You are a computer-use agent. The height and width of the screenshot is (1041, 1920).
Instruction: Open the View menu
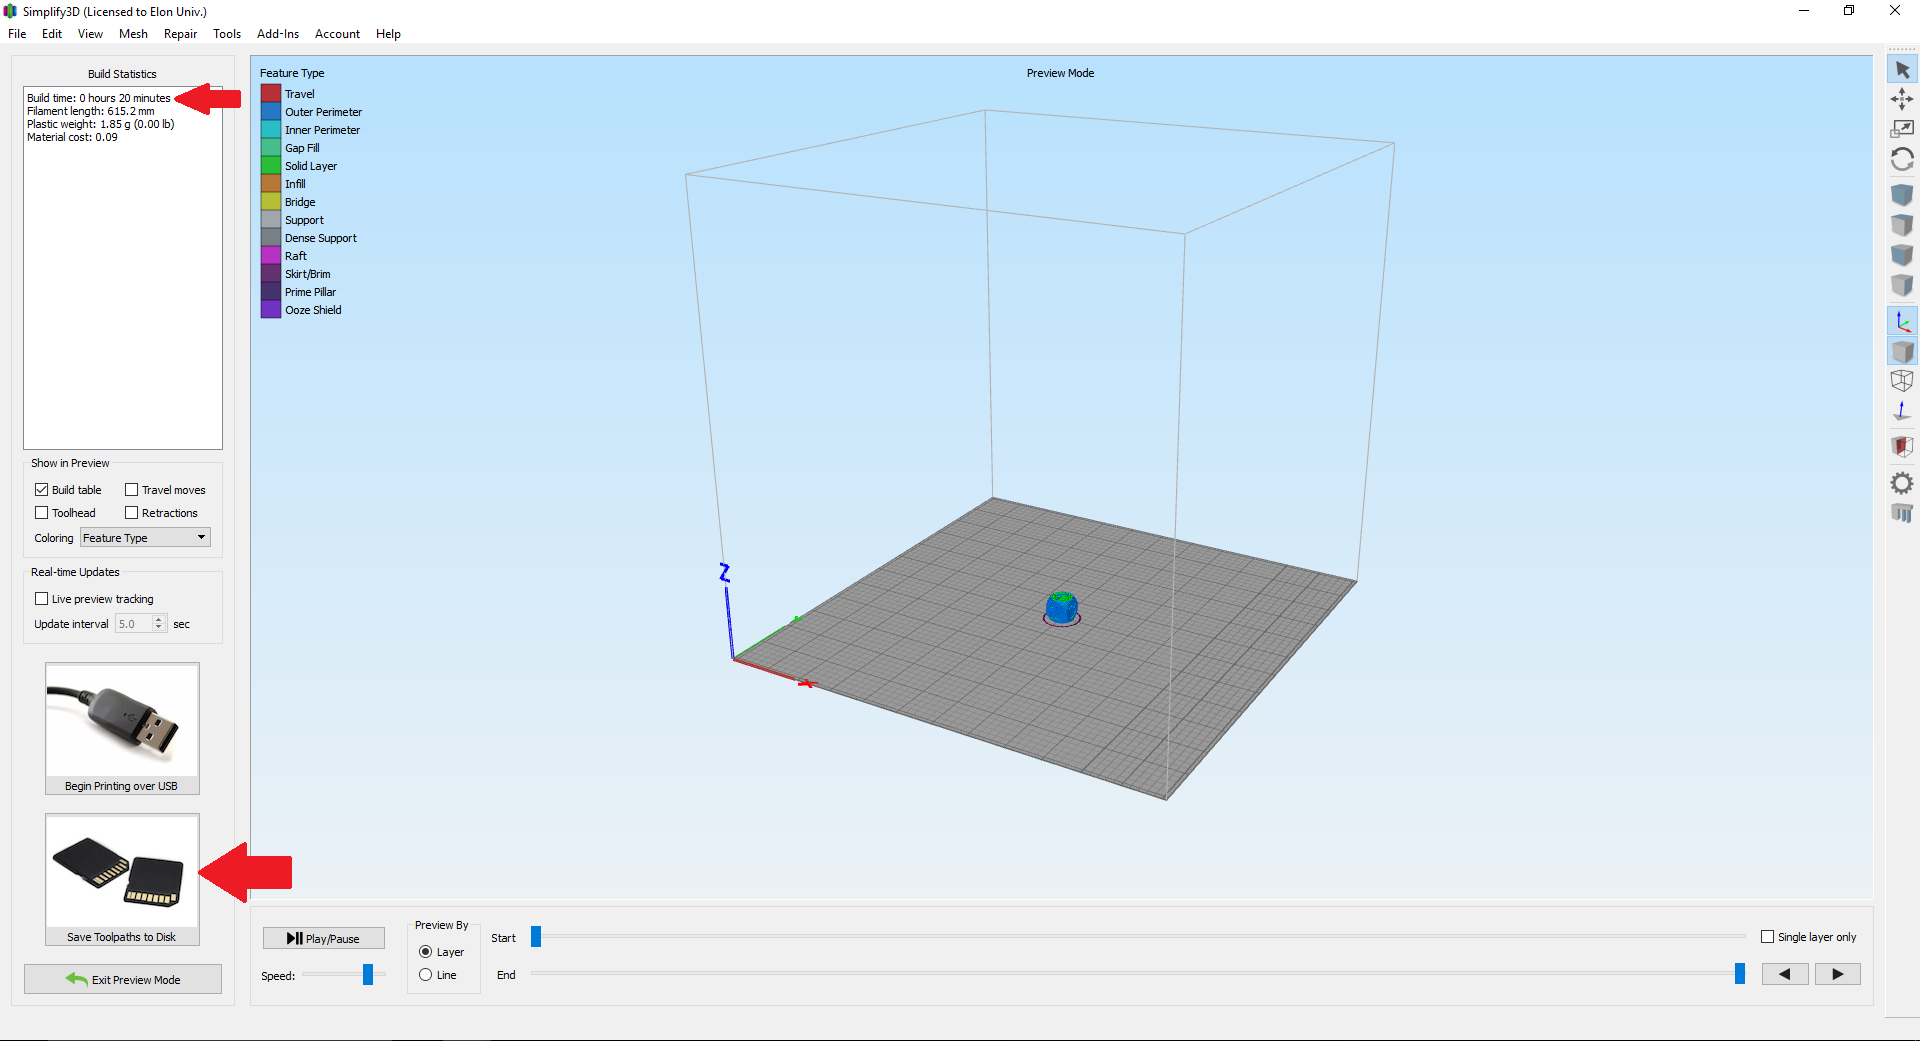point(90,34)
